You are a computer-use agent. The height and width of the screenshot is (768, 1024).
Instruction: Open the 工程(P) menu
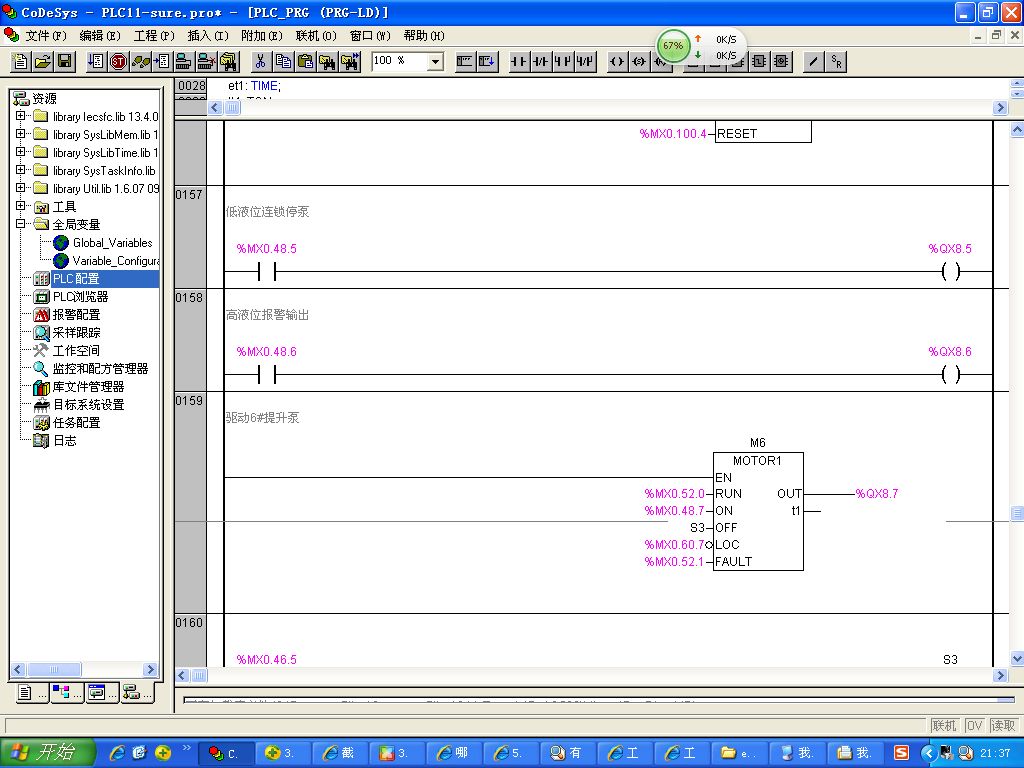tap(153, 35)
